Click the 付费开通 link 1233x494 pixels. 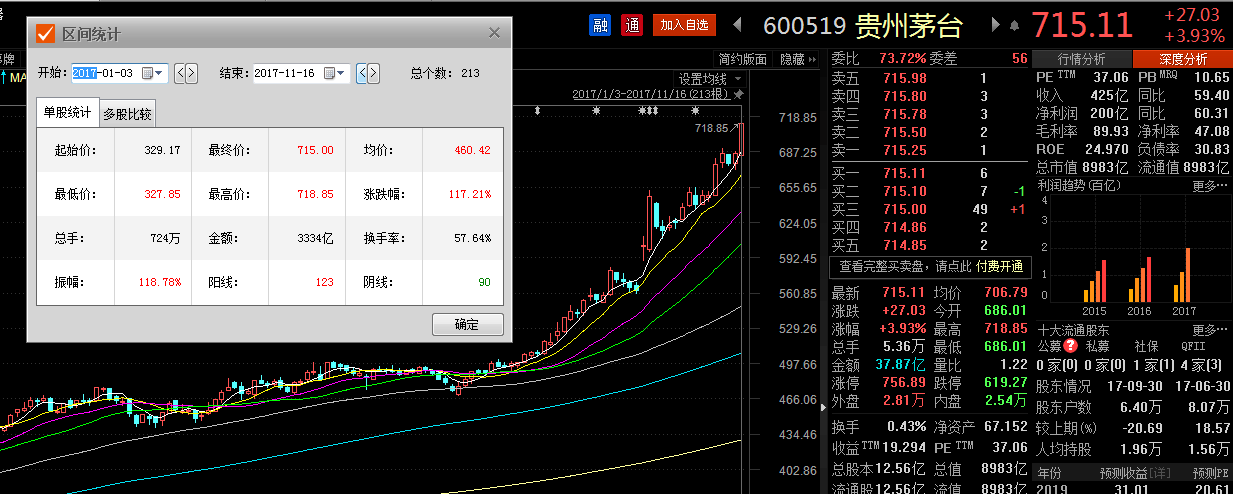(x=997, y=266)
